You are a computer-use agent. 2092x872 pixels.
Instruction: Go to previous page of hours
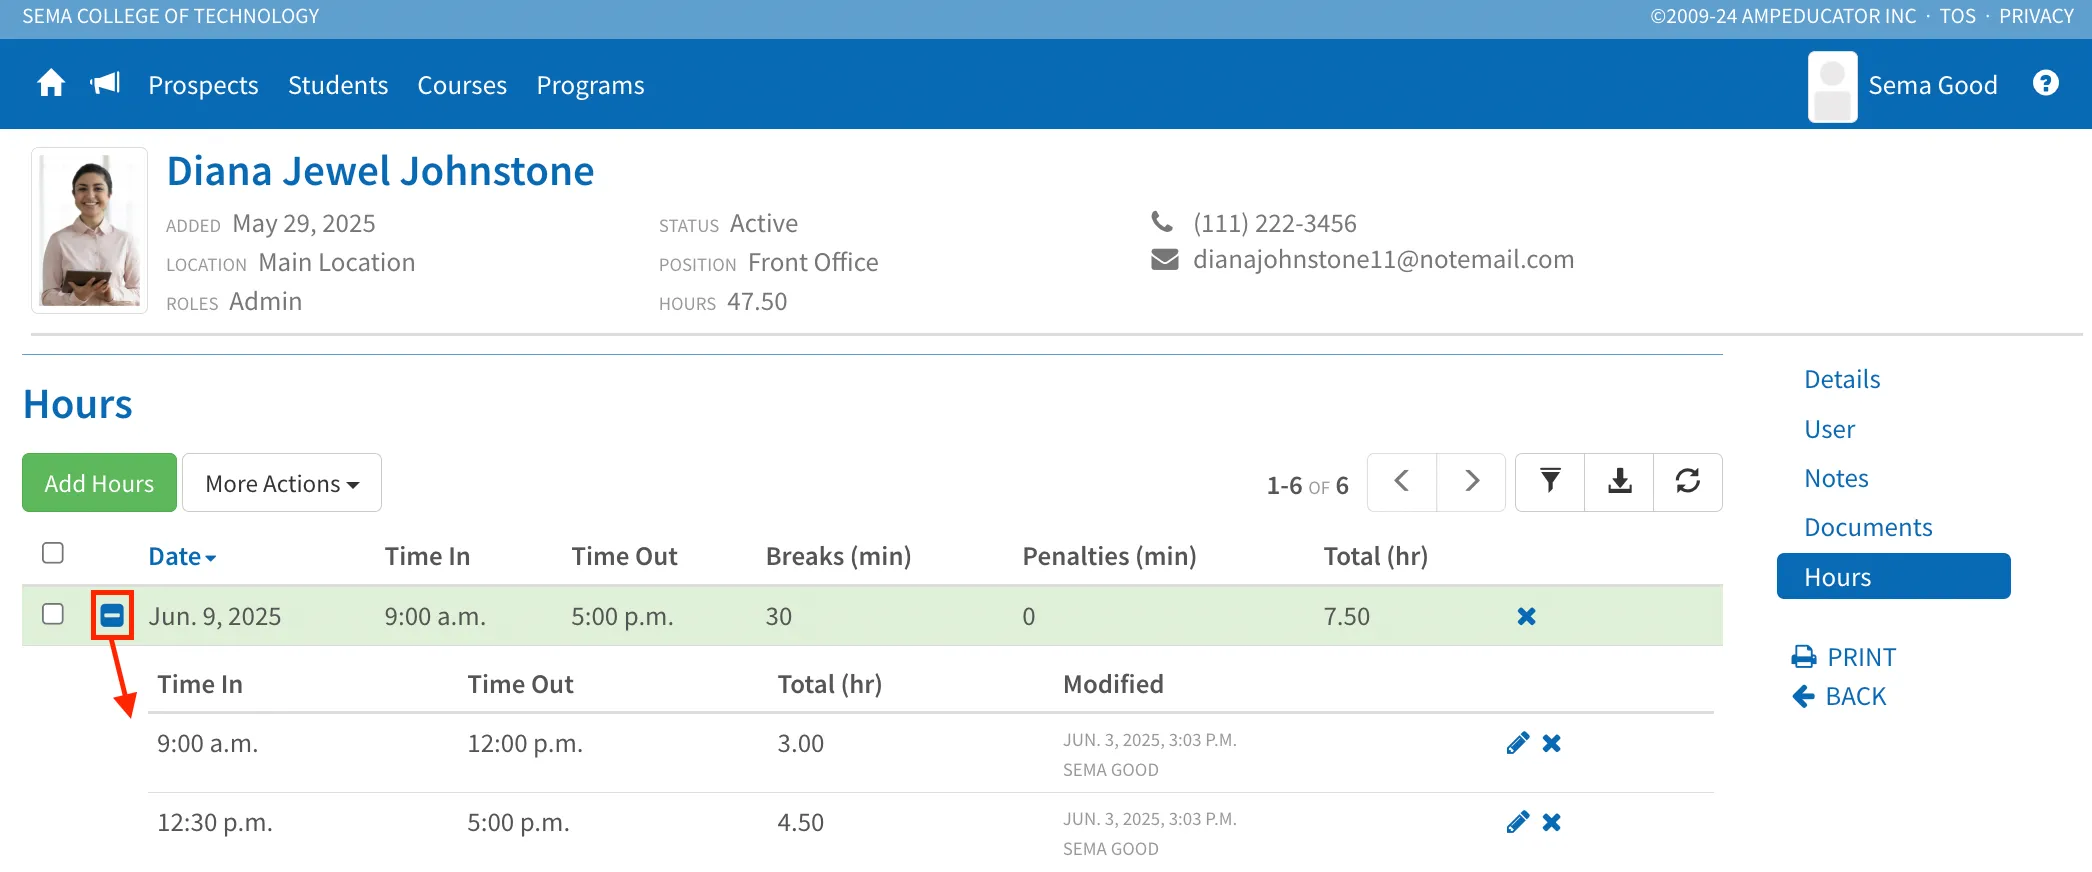[x=1402, y=482]
